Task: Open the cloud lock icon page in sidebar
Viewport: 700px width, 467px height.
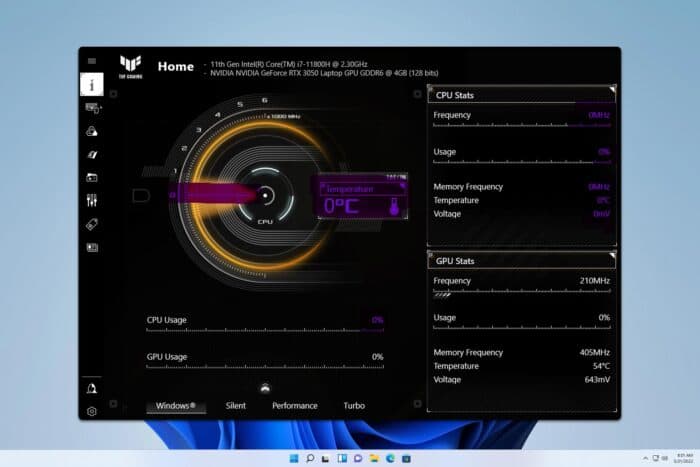Action: pyautogui.click(x=92, y=131)
